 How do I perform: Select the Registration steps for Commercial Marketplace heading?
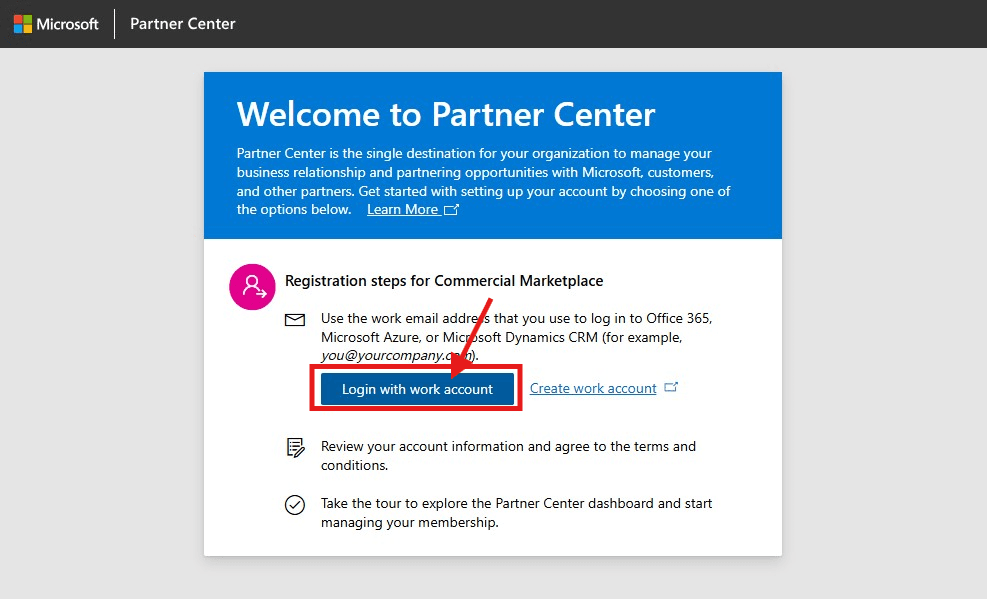pyautogui.click(x=444, y=281)
